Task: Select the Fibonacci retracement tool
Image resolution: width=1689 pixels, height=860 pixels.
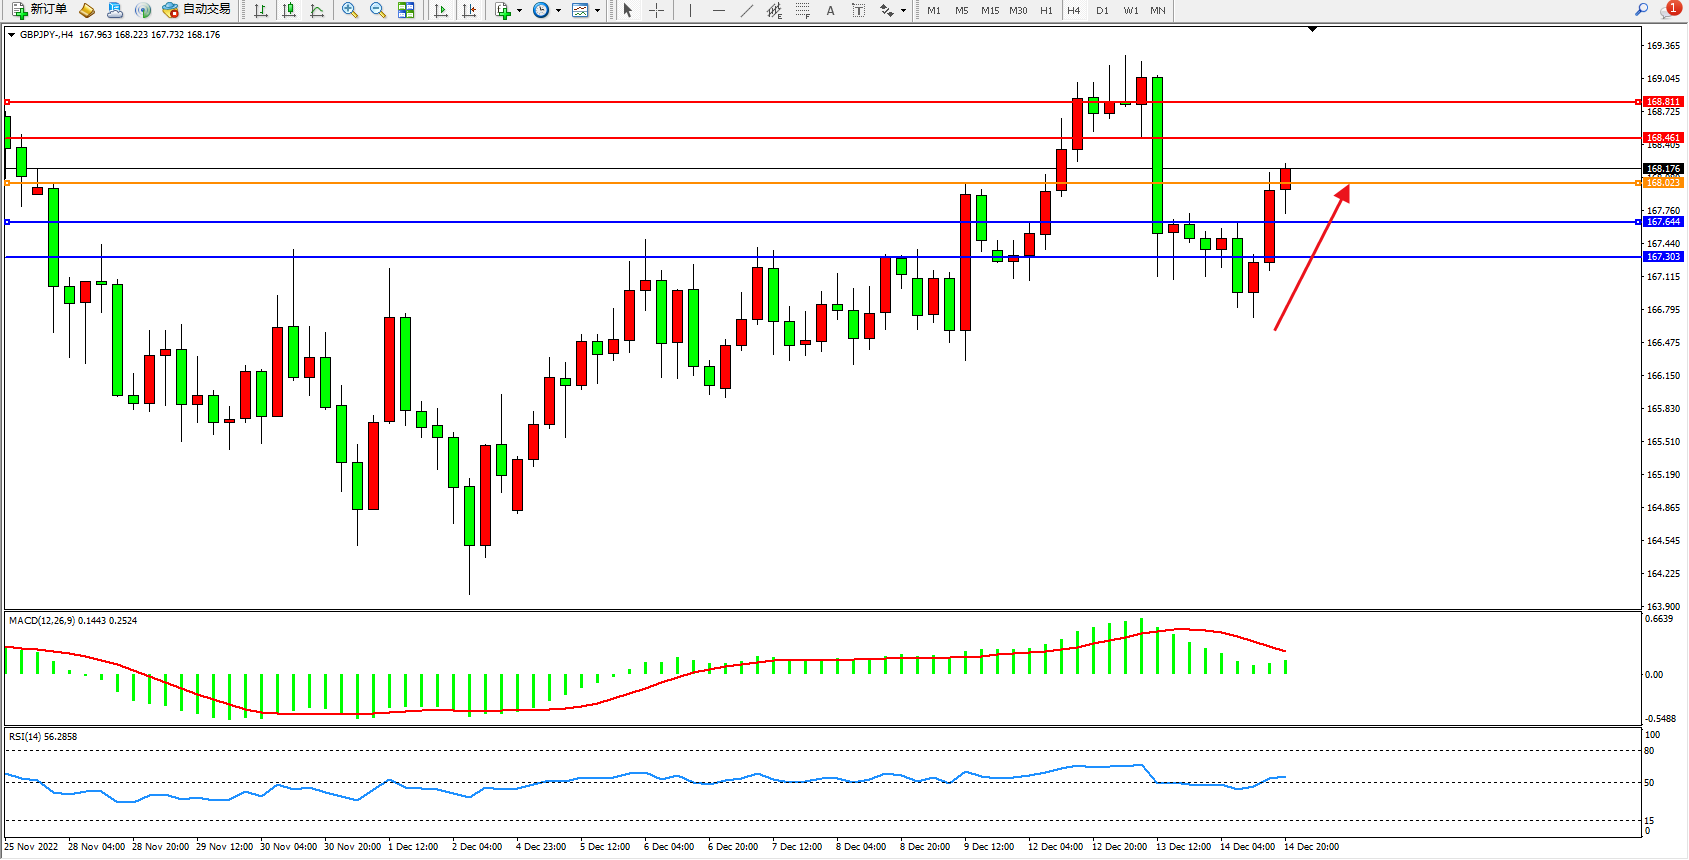Action: pyautogui.click(x=803, y=10)
